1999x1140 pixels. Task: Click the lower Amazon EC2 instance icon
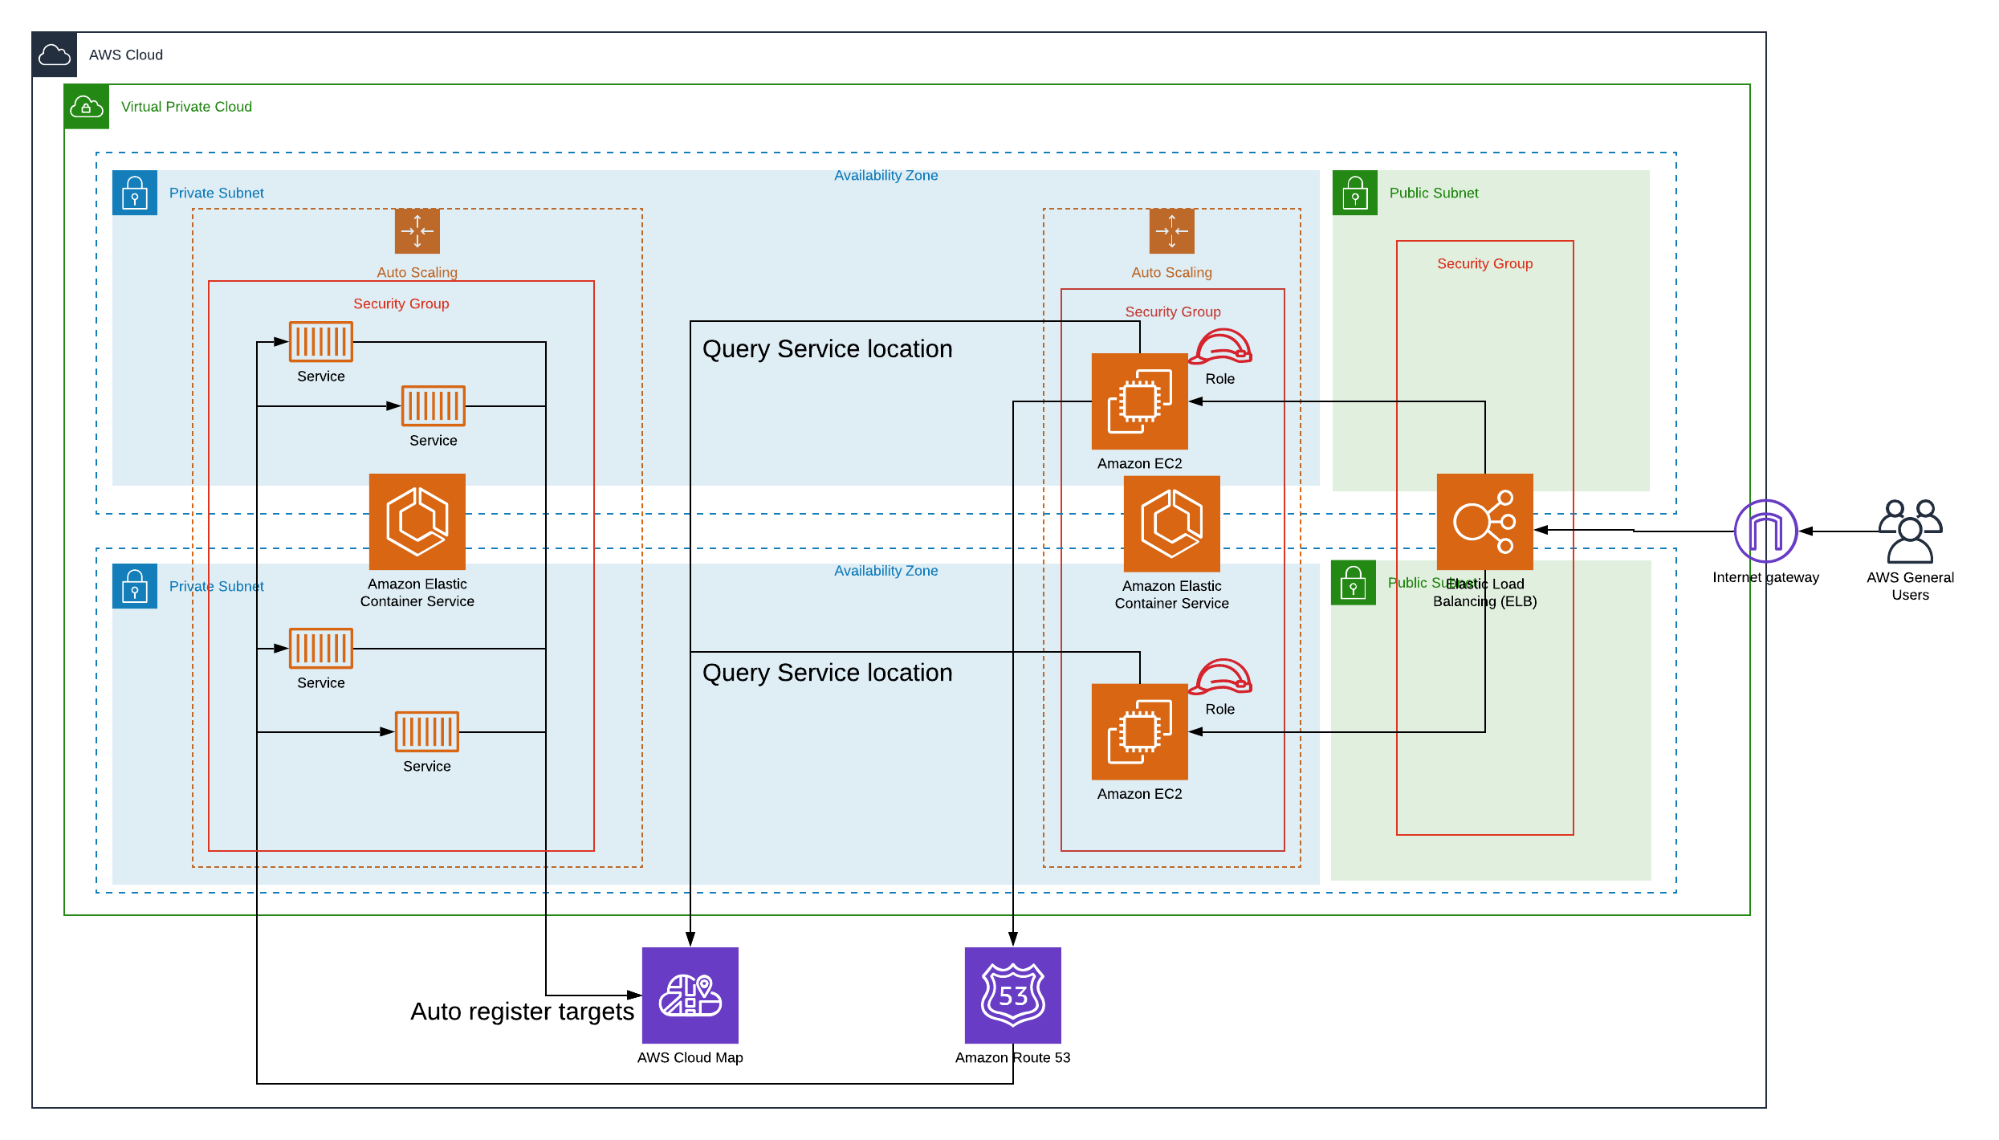1139,731
